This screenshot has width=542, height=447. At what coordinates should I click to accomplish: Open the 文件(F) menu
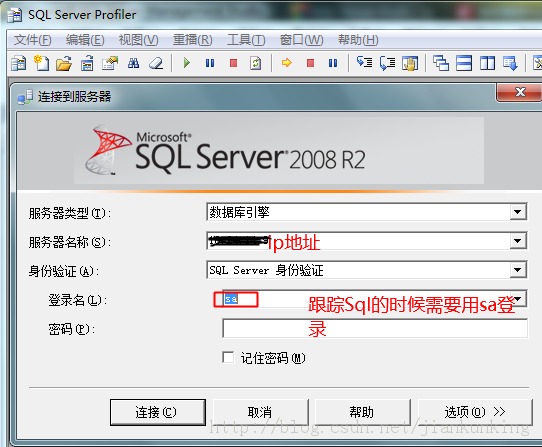pos(32,40)
